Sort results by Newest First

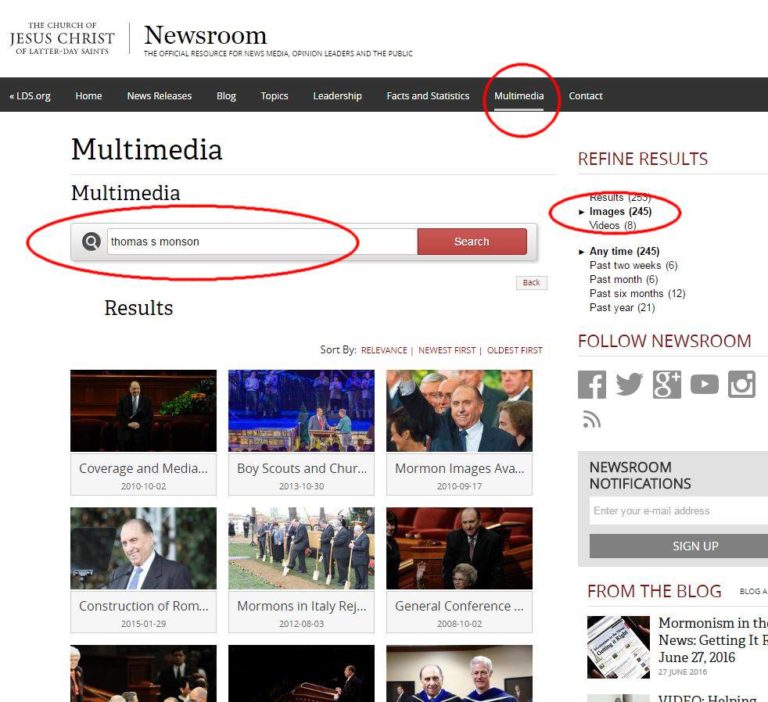[x=448, y=351]
